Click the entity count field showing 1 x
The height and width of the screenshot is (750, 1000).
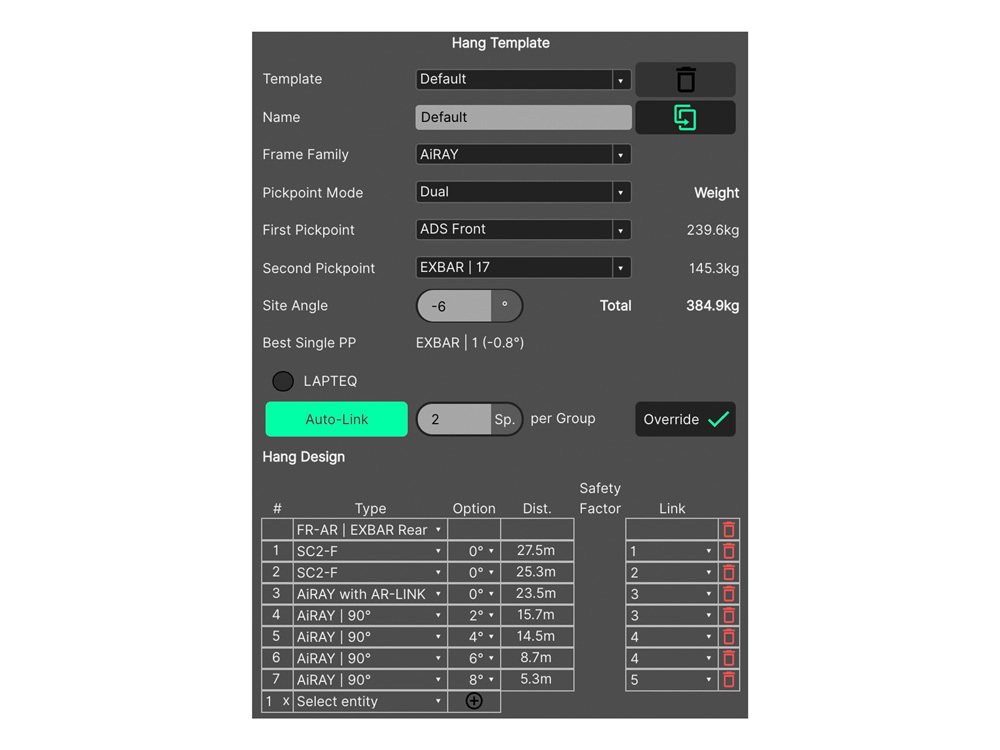(277, 702)
